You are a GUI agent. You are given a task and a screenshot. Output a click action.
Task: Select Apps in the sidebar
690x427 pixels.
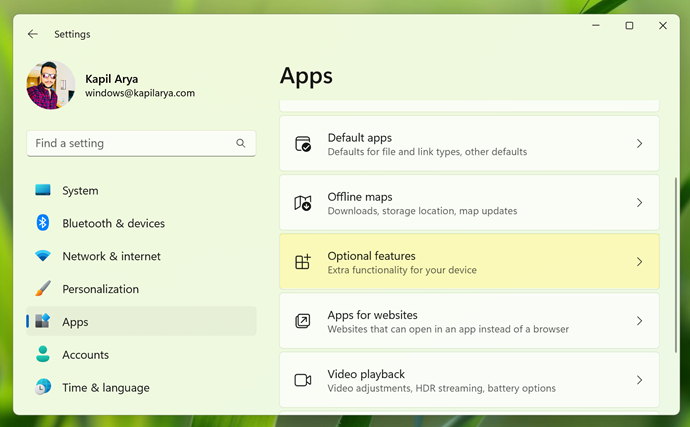click(75, 322)
